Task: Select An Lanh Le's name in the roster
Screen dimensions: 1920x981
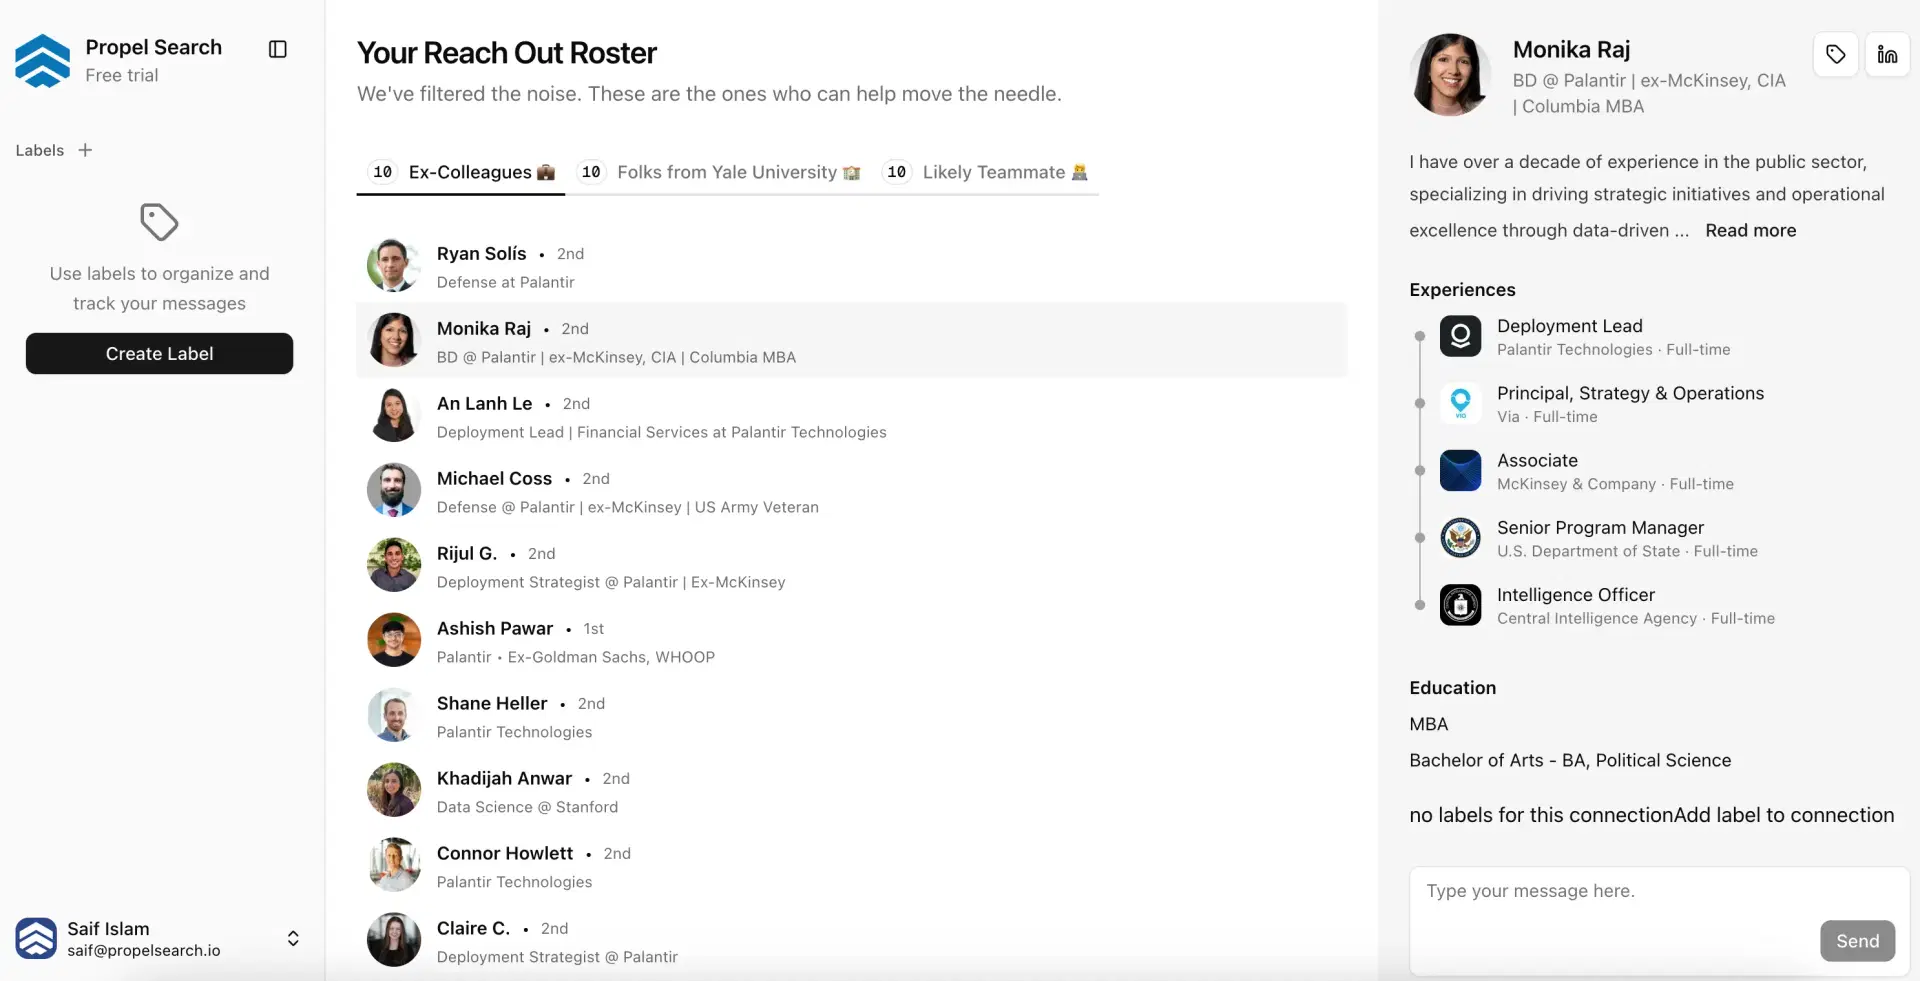Action: pos(484,403)
